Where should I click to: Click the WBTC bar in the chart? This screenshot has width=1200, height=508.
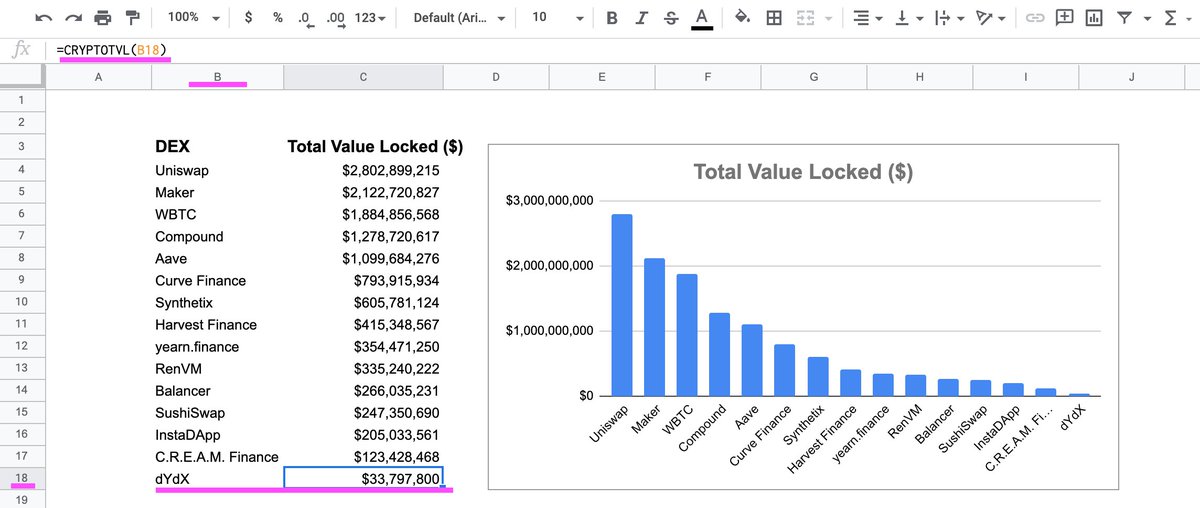(x=687, y=335)
